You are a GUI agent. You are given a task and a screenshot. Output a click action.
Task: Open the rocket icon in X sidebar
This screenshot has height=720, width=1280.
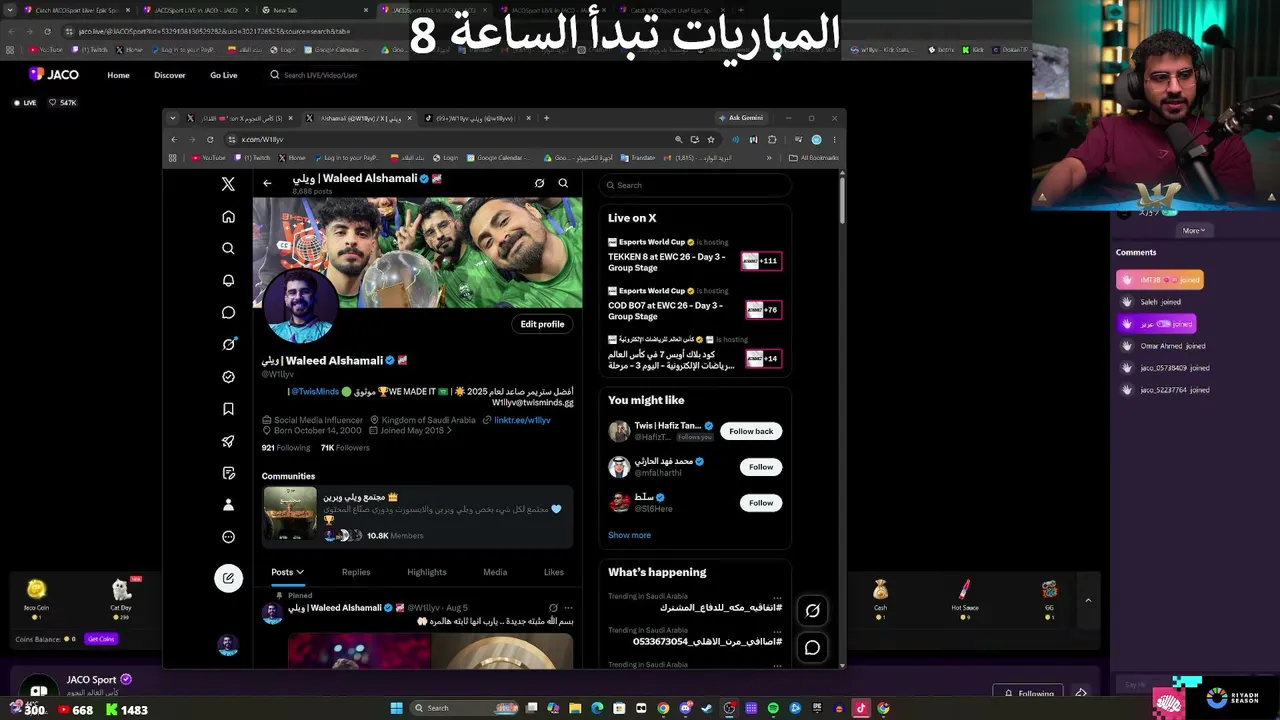pos(228,441)
